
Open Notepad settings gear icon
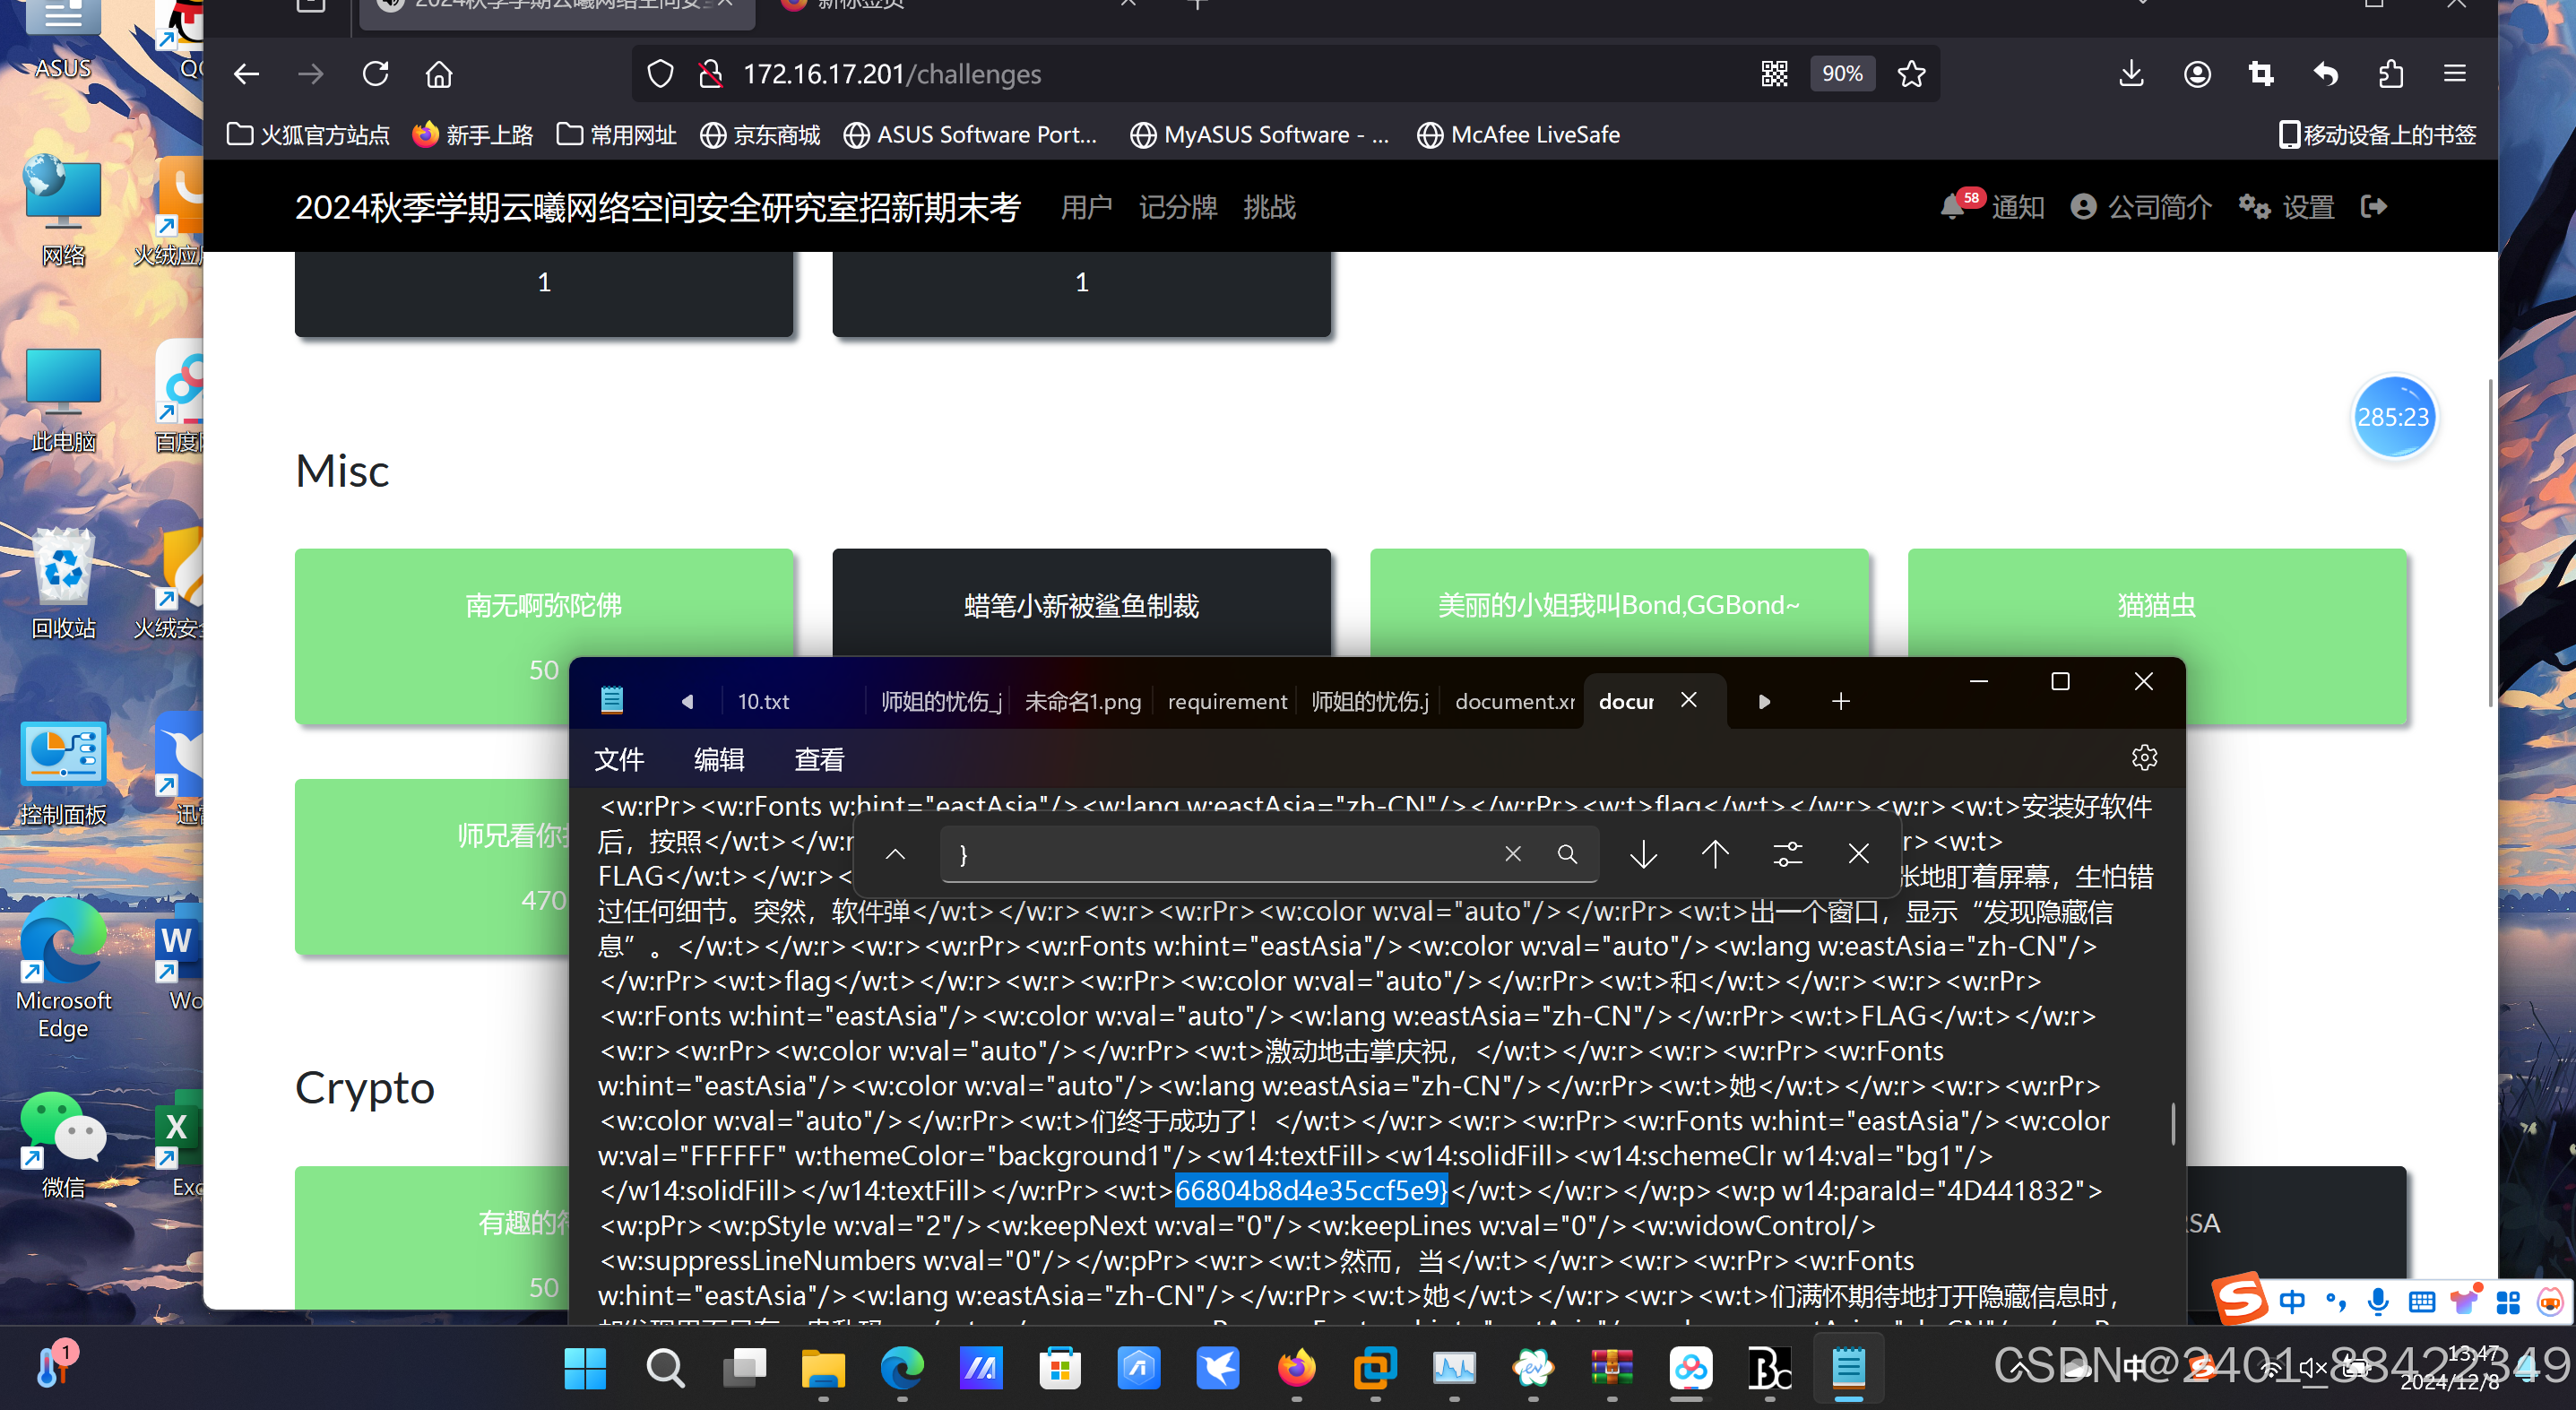2144,758
